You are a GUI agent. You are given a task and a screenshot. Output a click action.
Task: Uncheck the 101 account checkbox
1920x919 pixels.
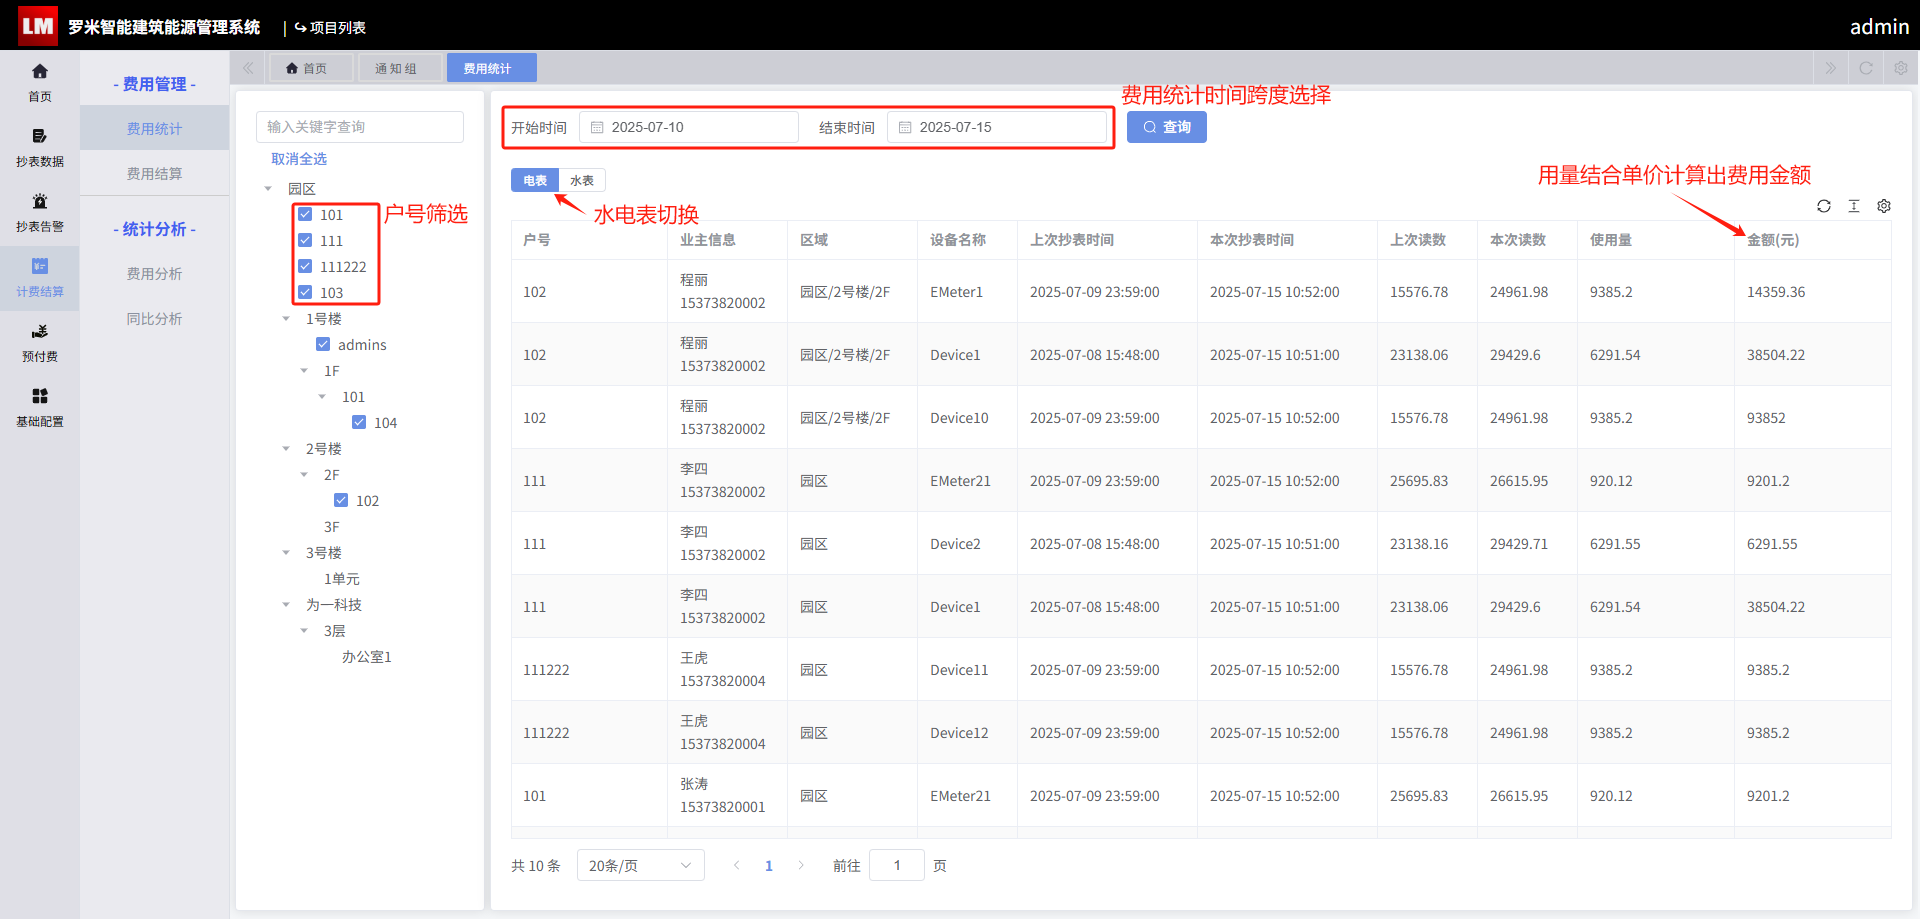305,214
